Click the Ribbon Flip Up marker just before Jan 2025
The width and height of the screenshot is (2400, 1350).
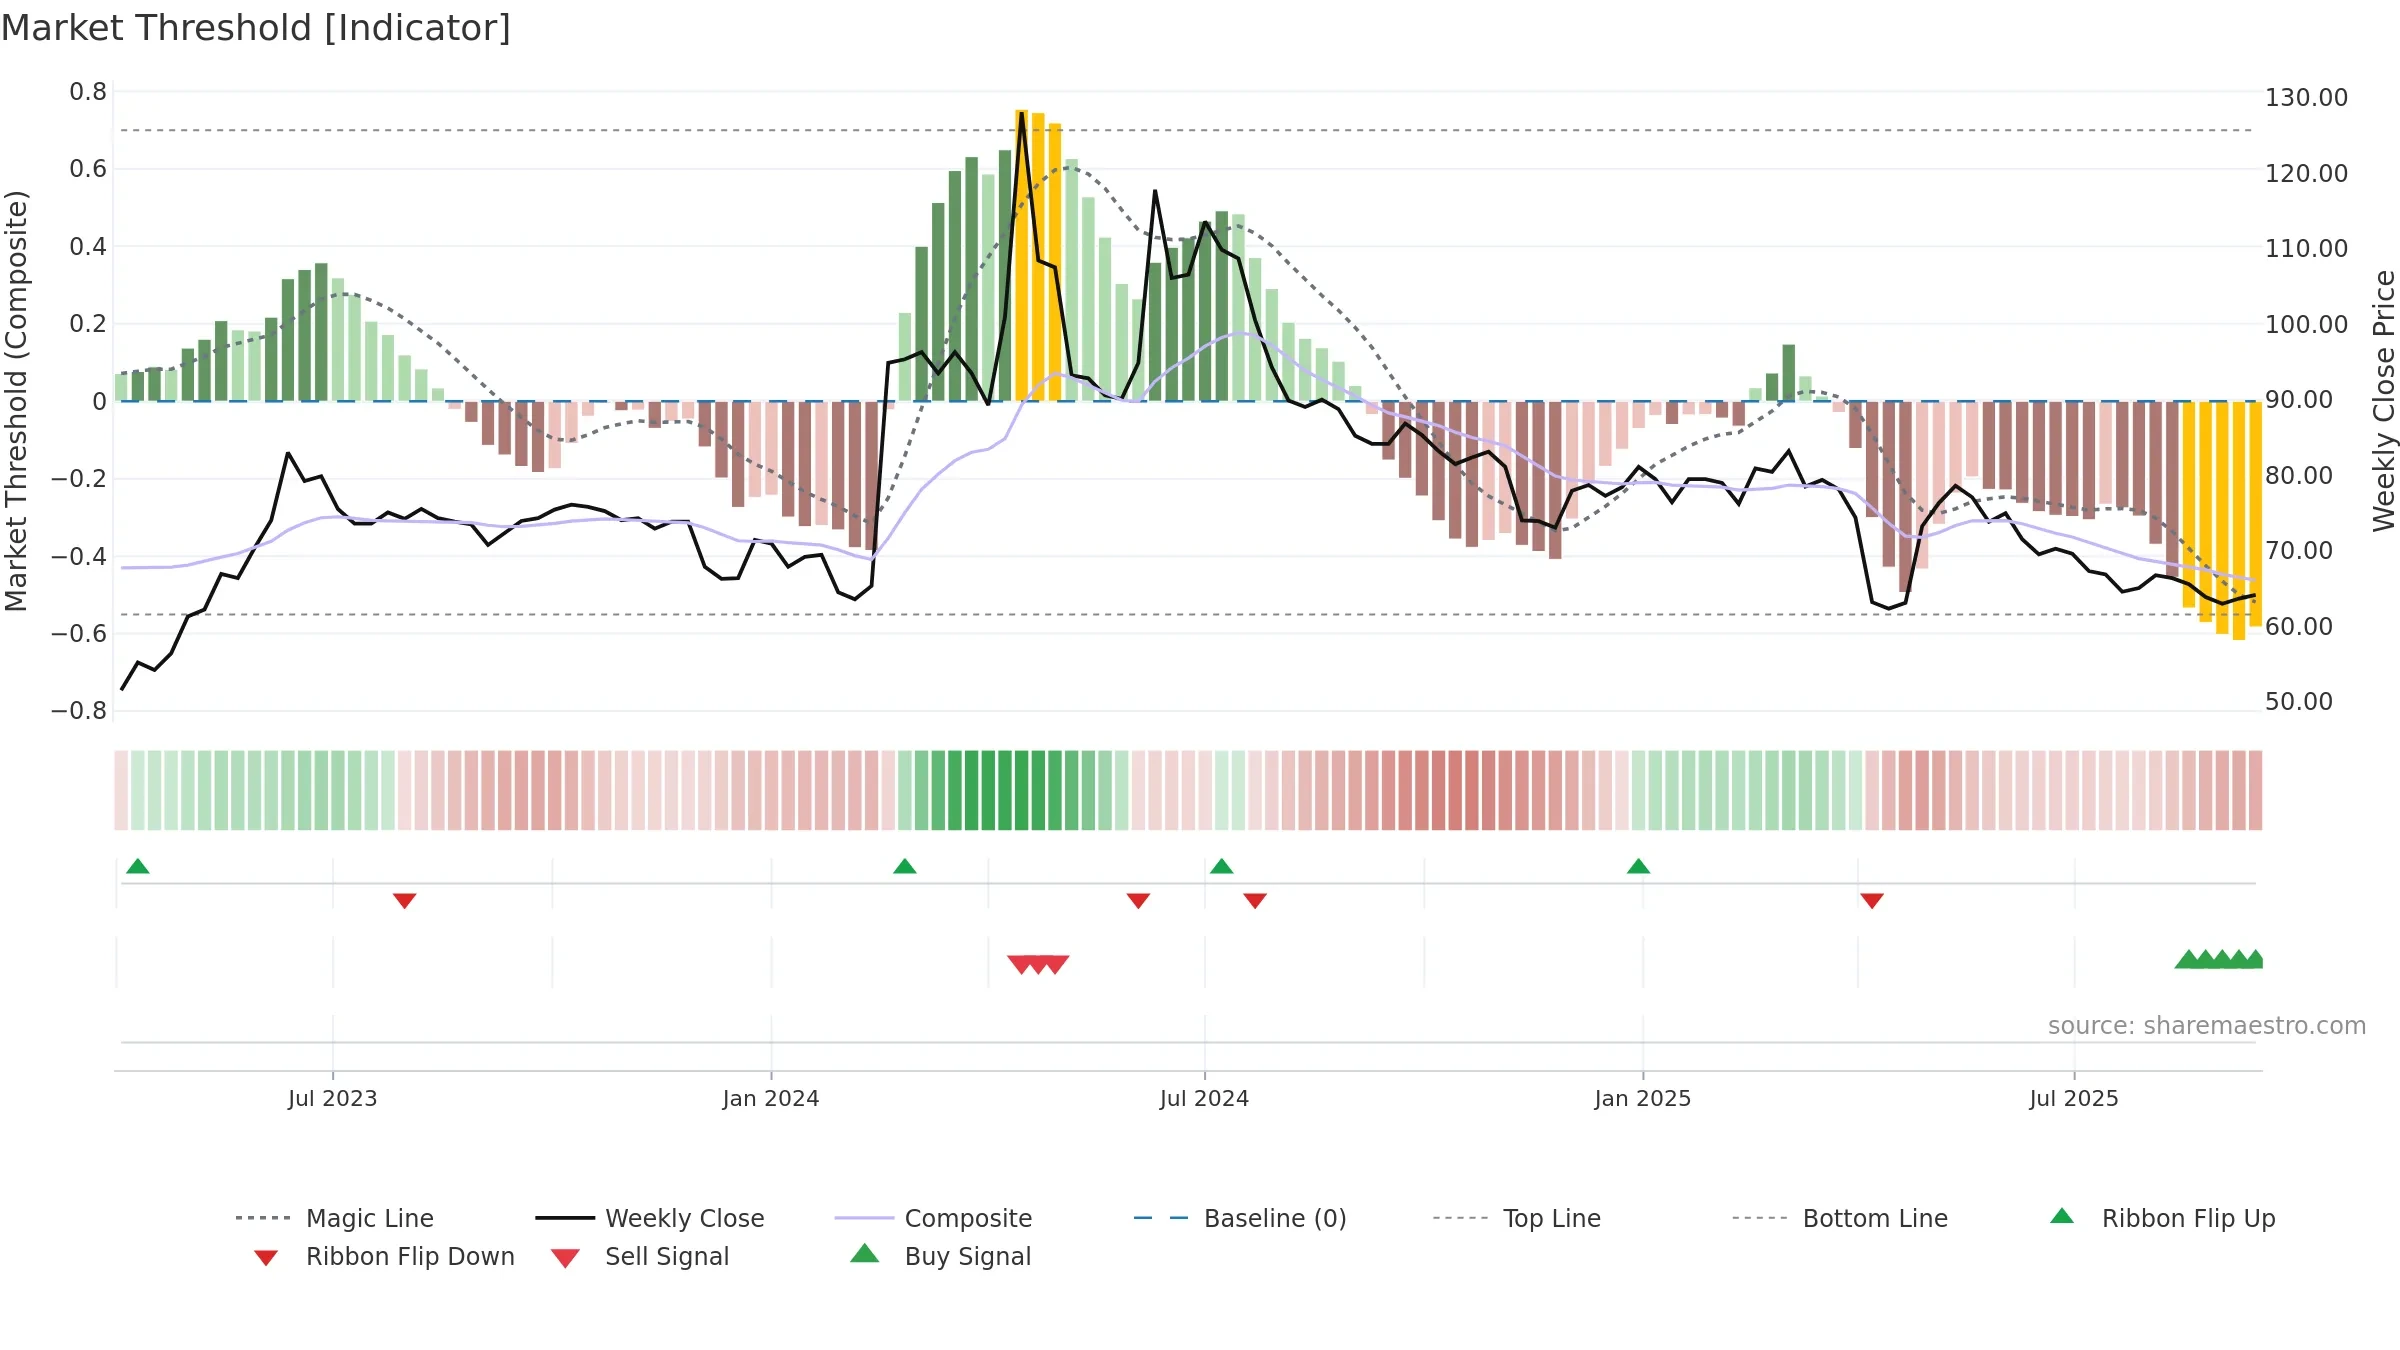pyautogui.click(x=1638, y=866)
